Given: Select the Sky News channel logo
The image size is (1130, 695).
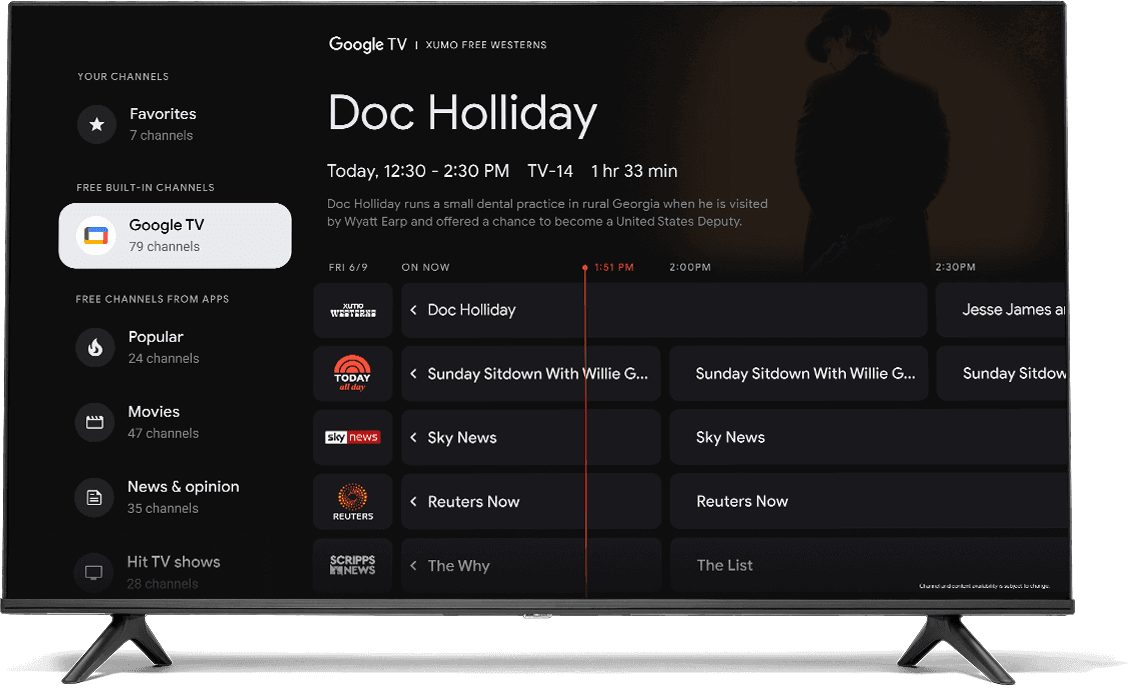Looking at the screenshot, I should click(353, 438).
